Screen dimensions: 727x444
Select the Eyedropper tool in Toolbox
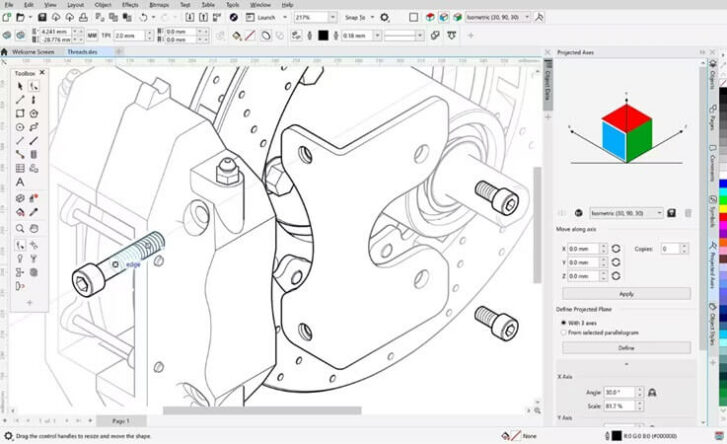(34, 212)
